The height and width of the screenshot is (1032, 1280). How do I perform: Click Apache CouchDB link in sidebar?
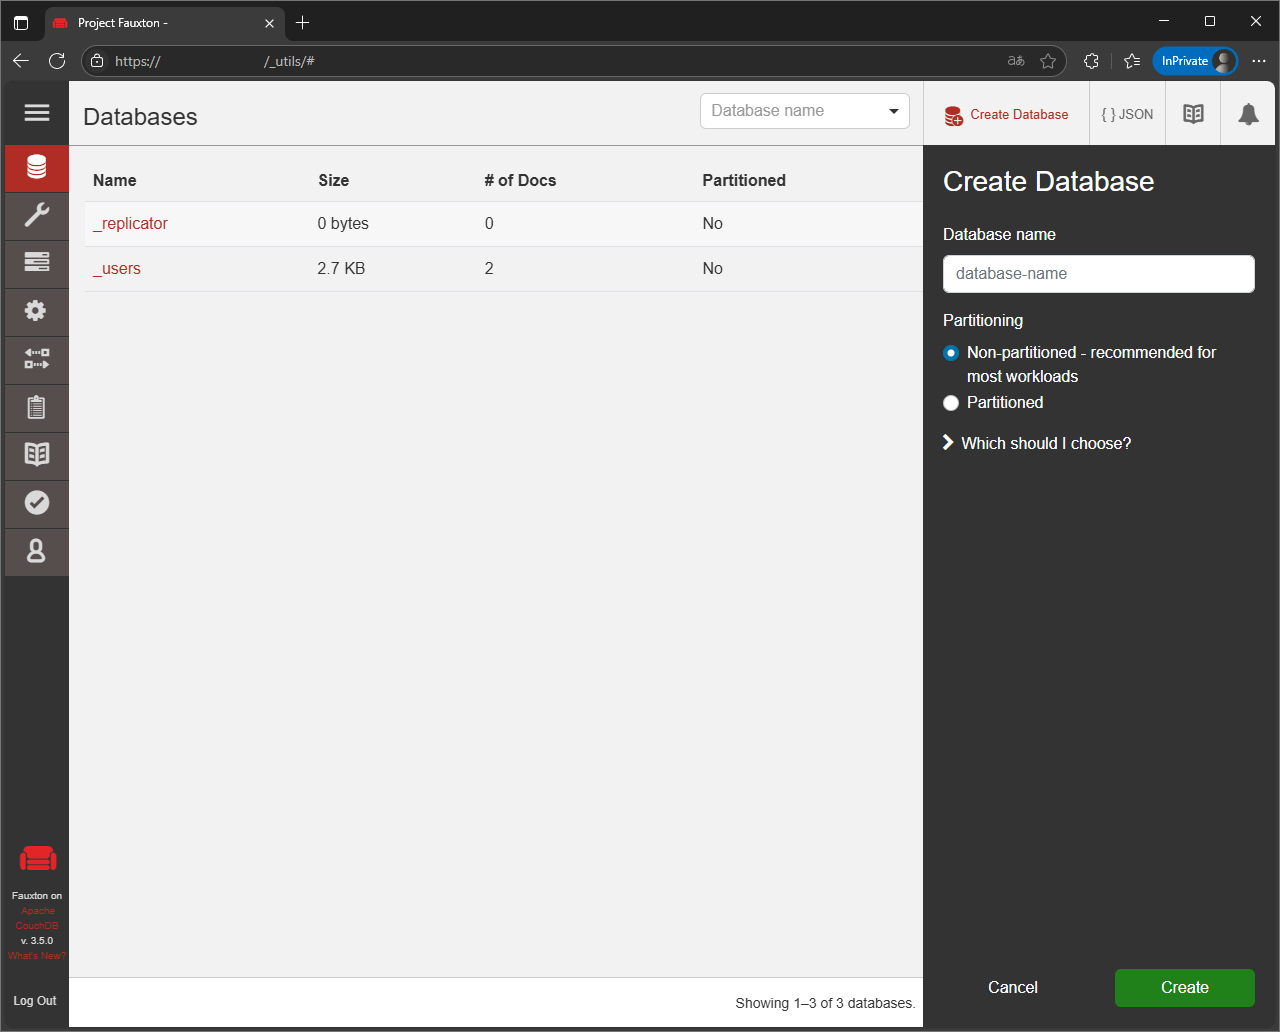tap(37, 918)
